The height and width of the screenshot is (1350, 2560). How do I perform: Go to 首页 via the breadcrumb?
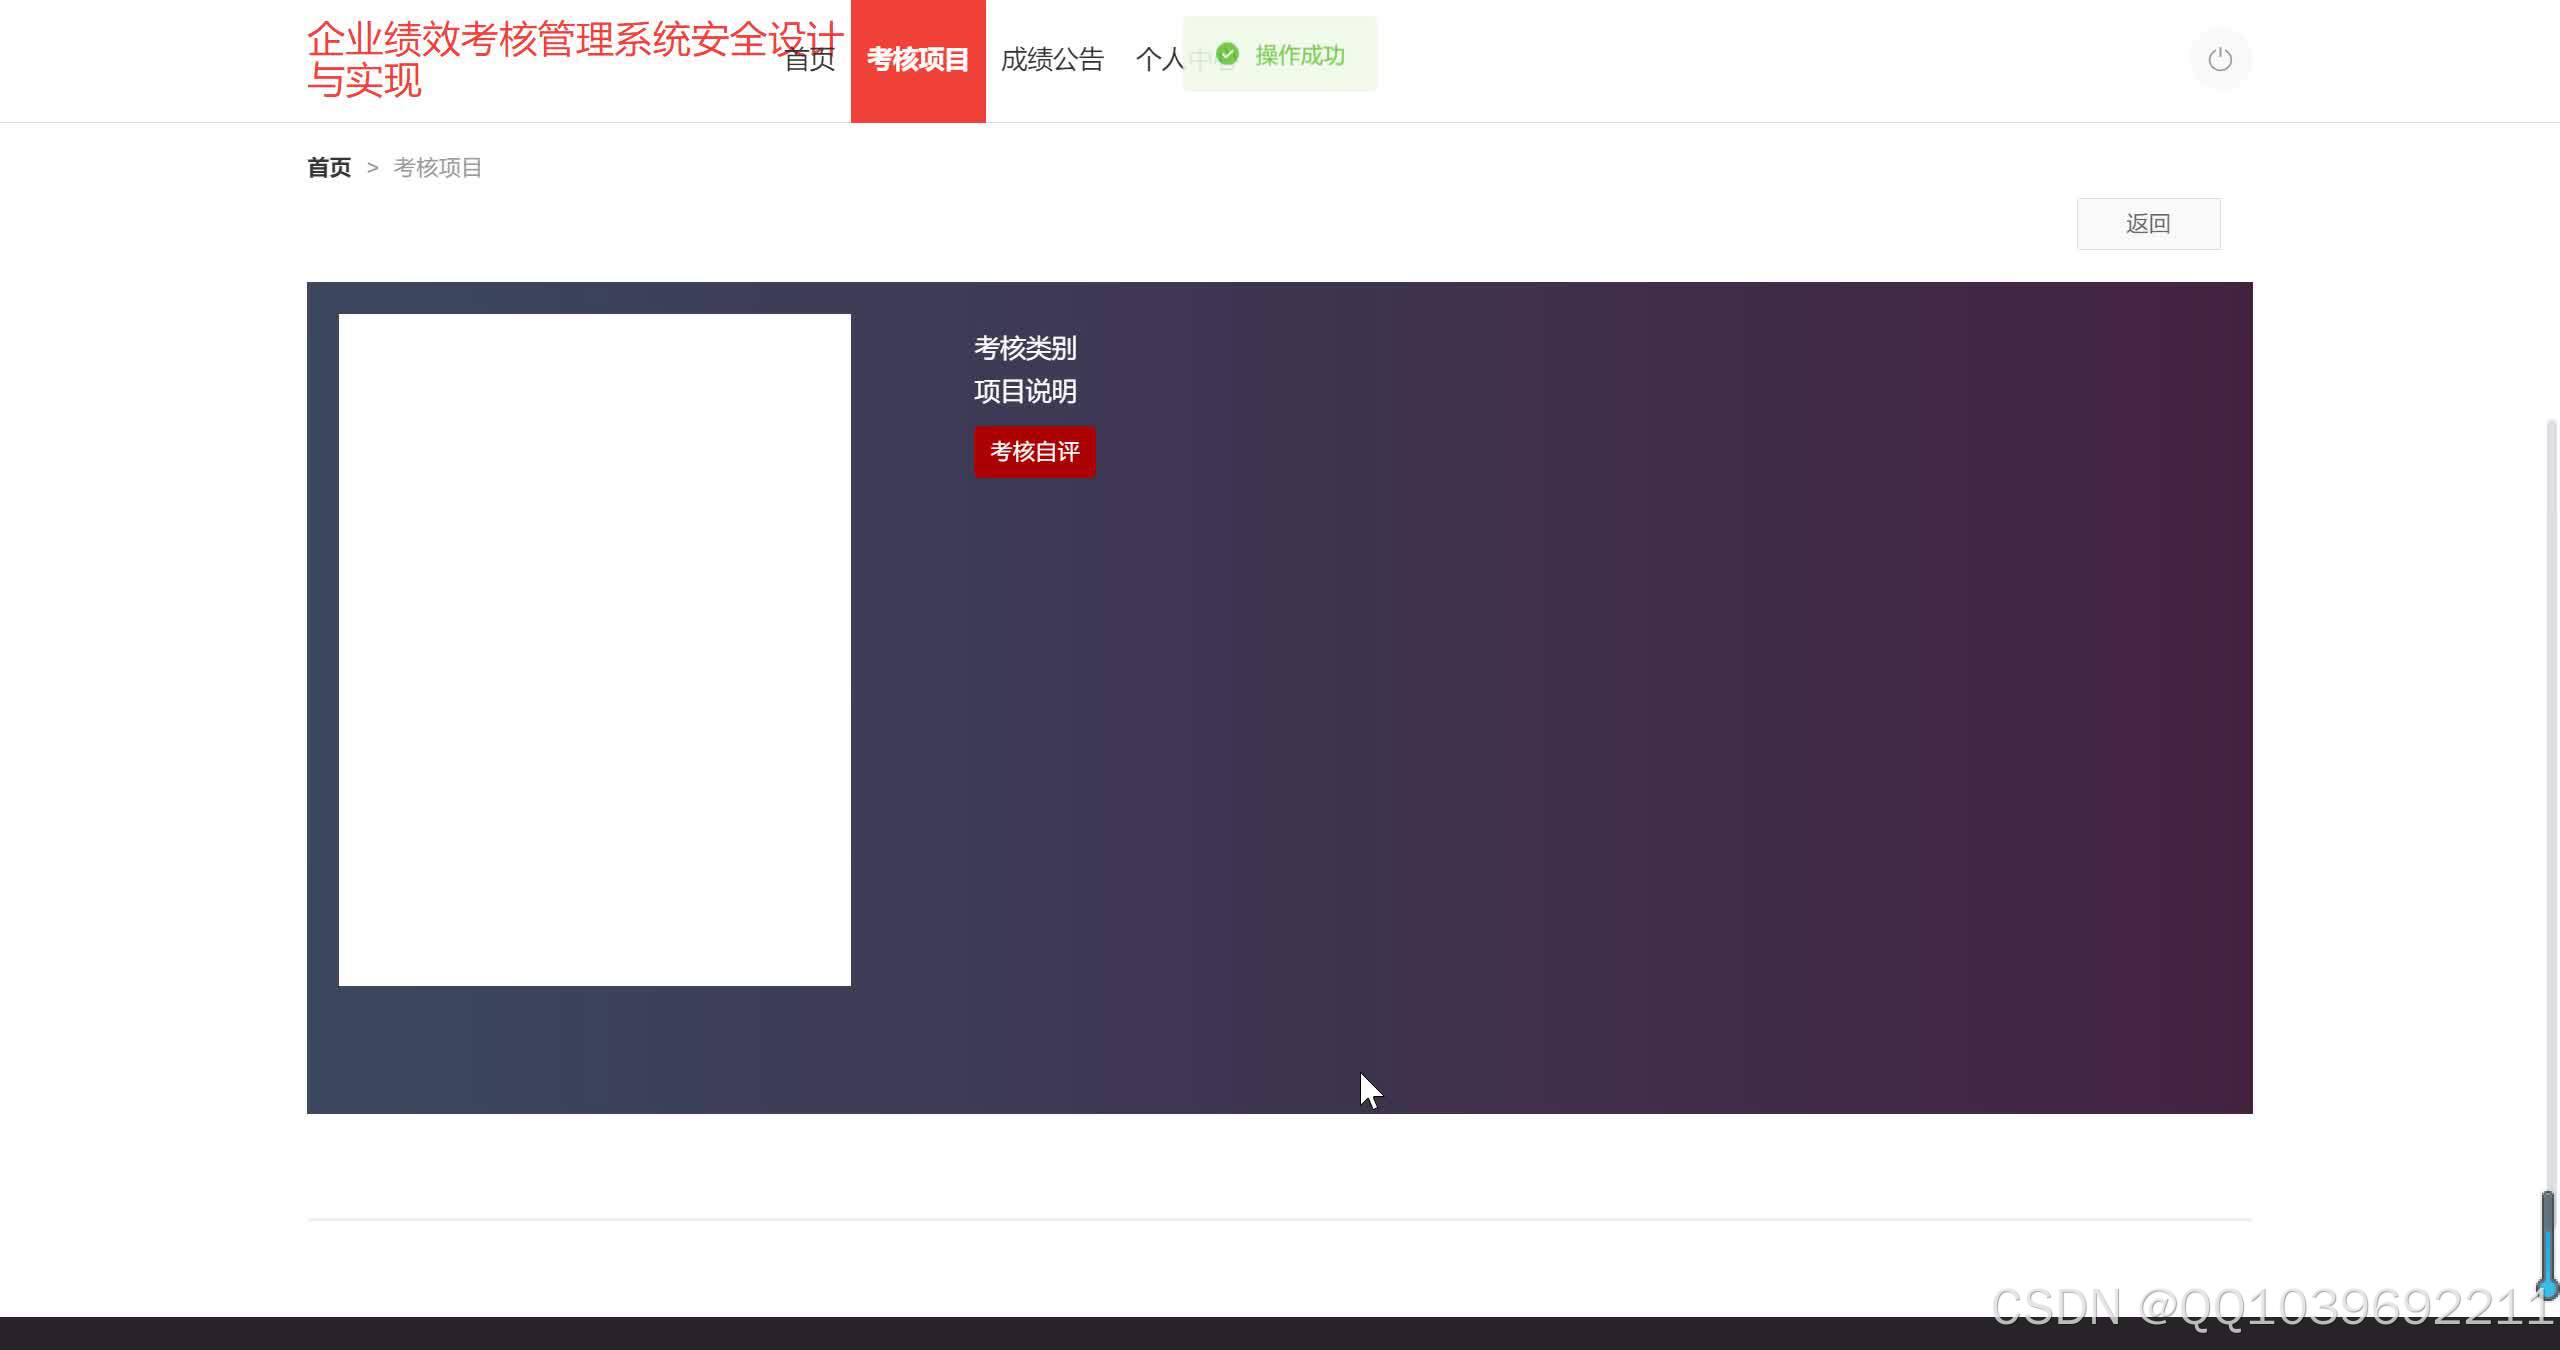329,168
